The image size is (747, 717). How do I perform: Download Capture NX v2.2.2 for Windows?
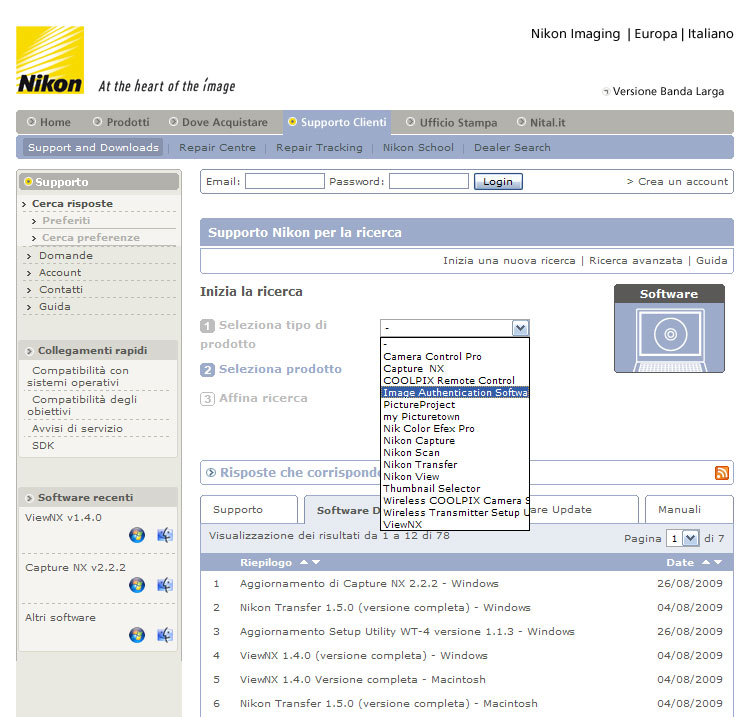137,585
